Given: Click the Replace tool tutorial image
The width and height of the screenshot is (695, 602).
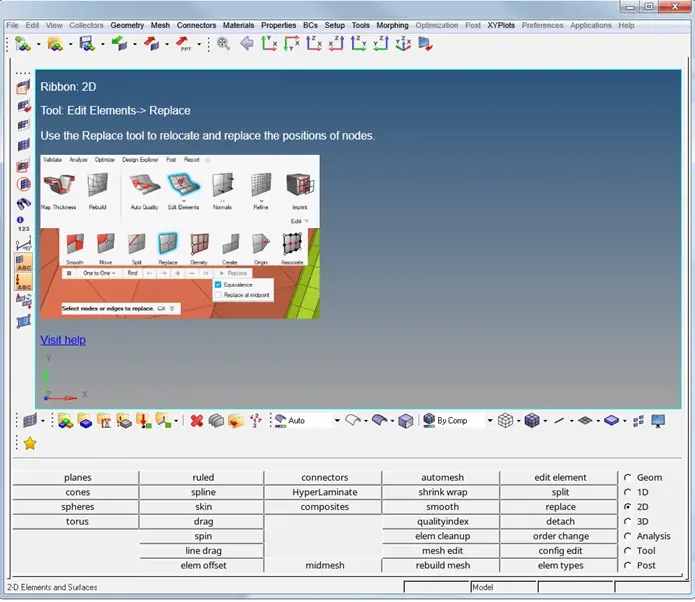Looking at the screenshot, I should coord(180,237).
